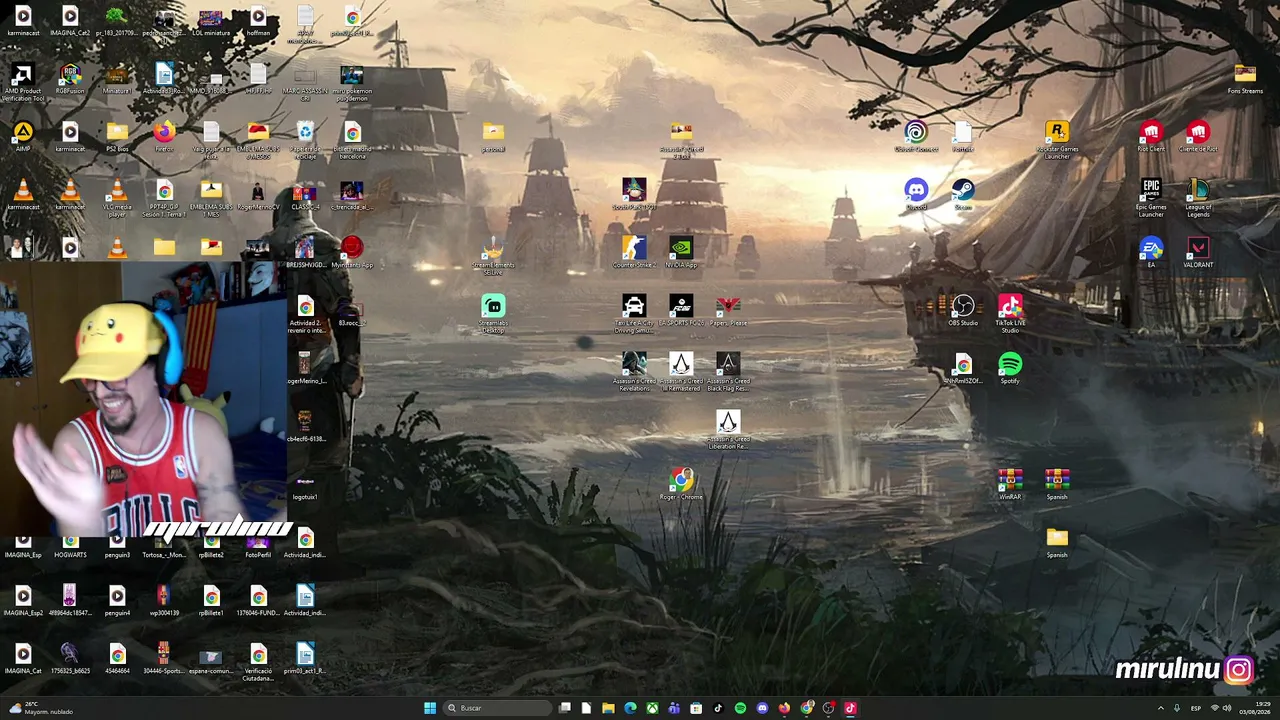This screenshot has width=1280, height=720.
Task: Click the MyInstants App shortcut
Action: point(352,253)
